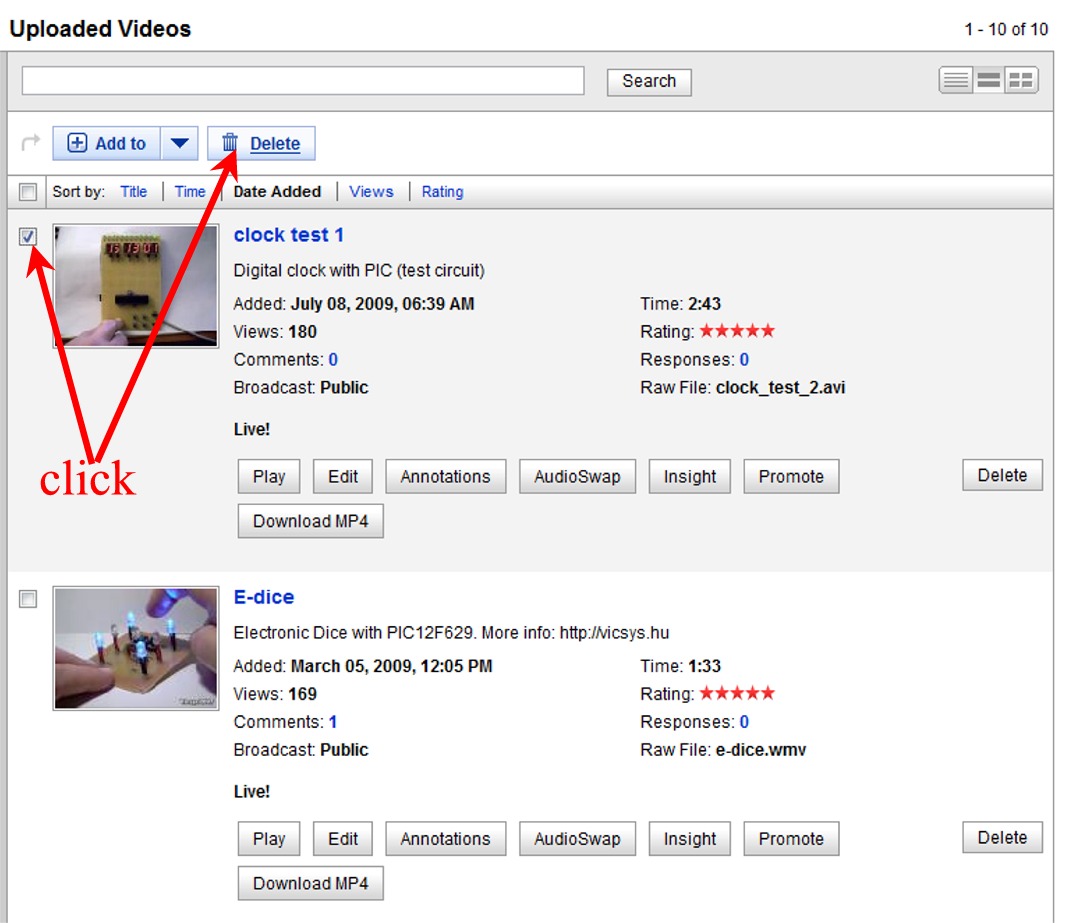The image size is (1080, 923).
Task: Uncheck the clock test 1 checkbox
Action: (x=28, y=236)
